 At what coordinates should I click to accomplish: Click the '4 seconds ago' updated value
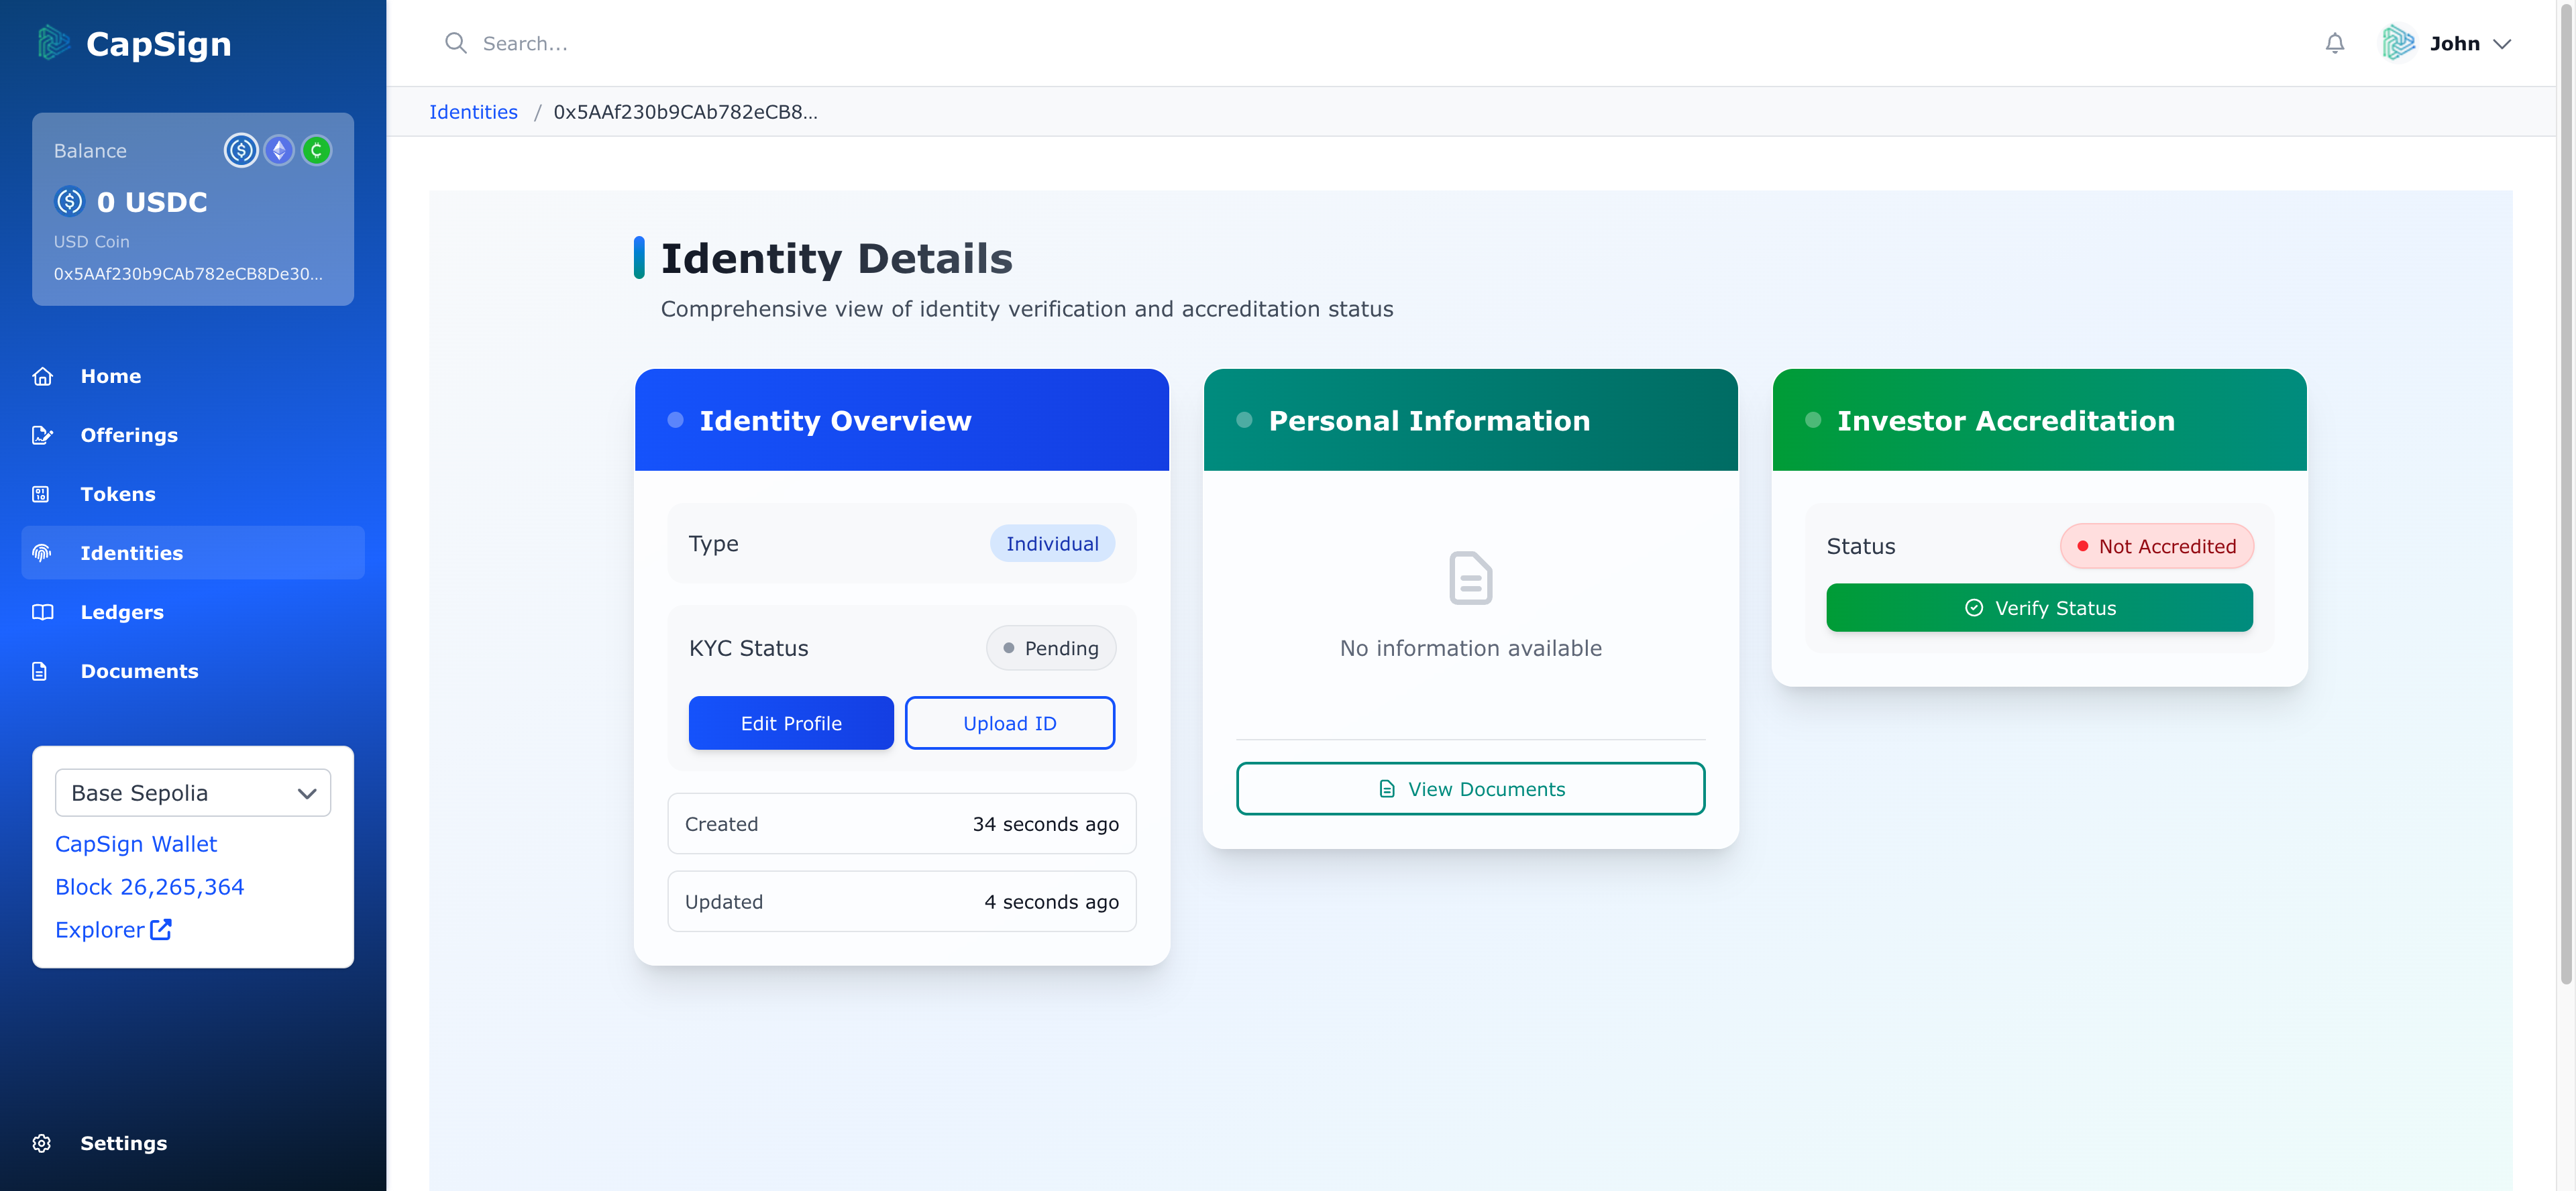pos(1051,902)
